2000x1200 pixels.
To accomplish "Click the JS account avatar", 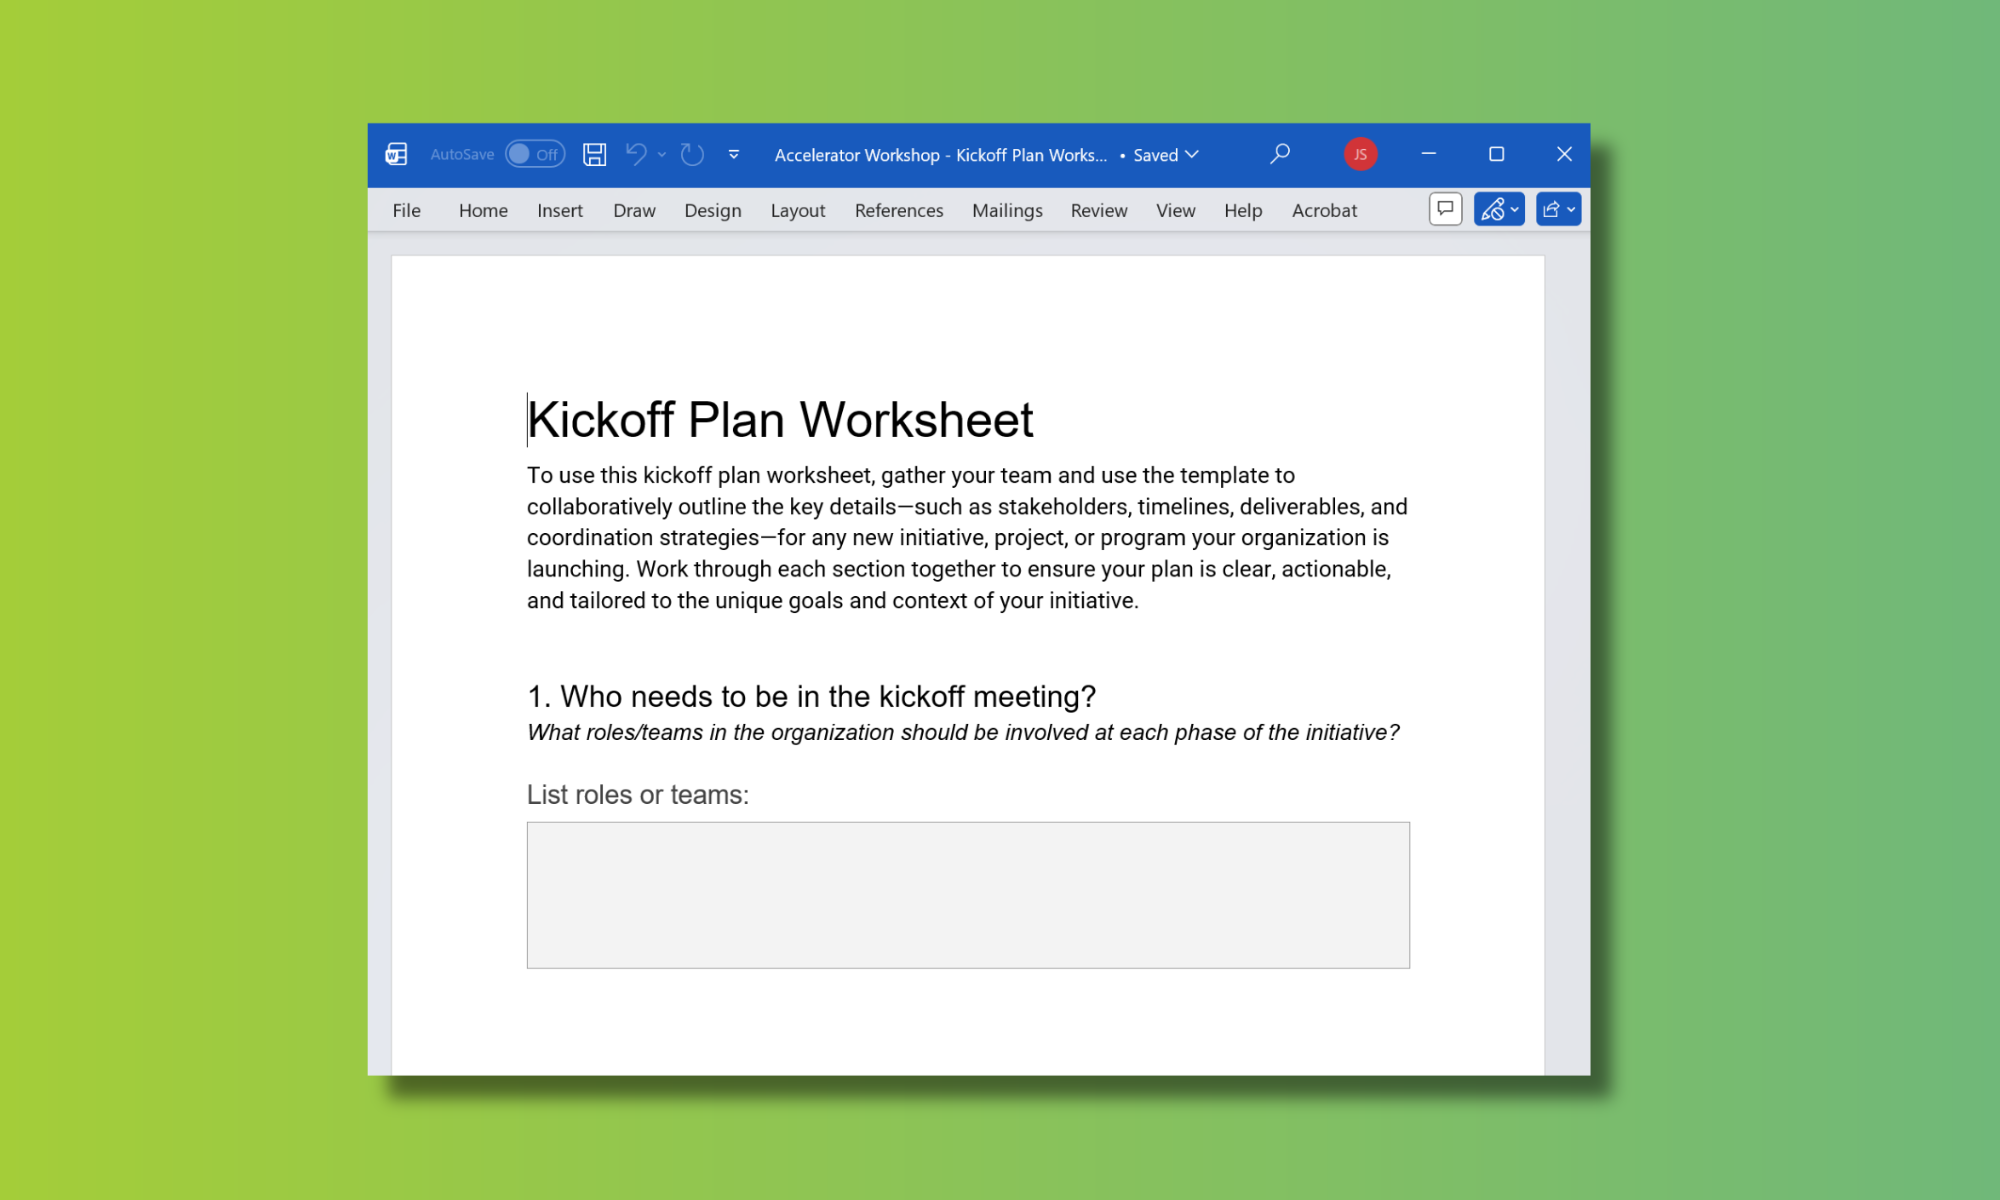I will click(1360, 154).
